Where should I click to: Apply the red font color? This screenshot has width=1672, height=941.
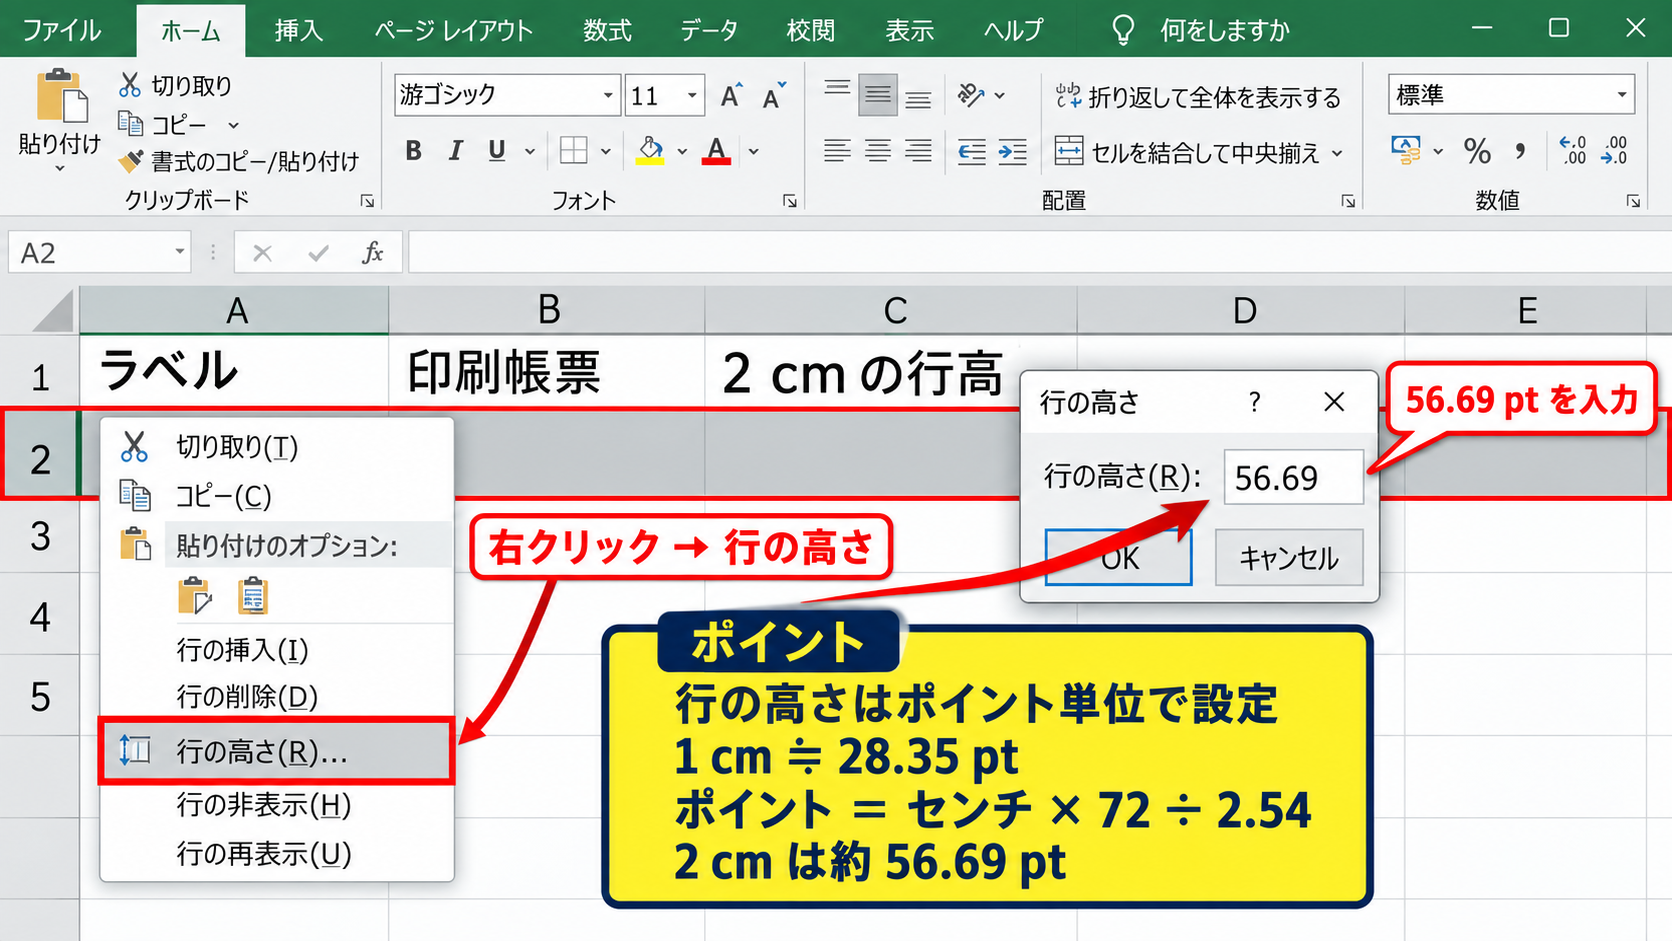716,151
